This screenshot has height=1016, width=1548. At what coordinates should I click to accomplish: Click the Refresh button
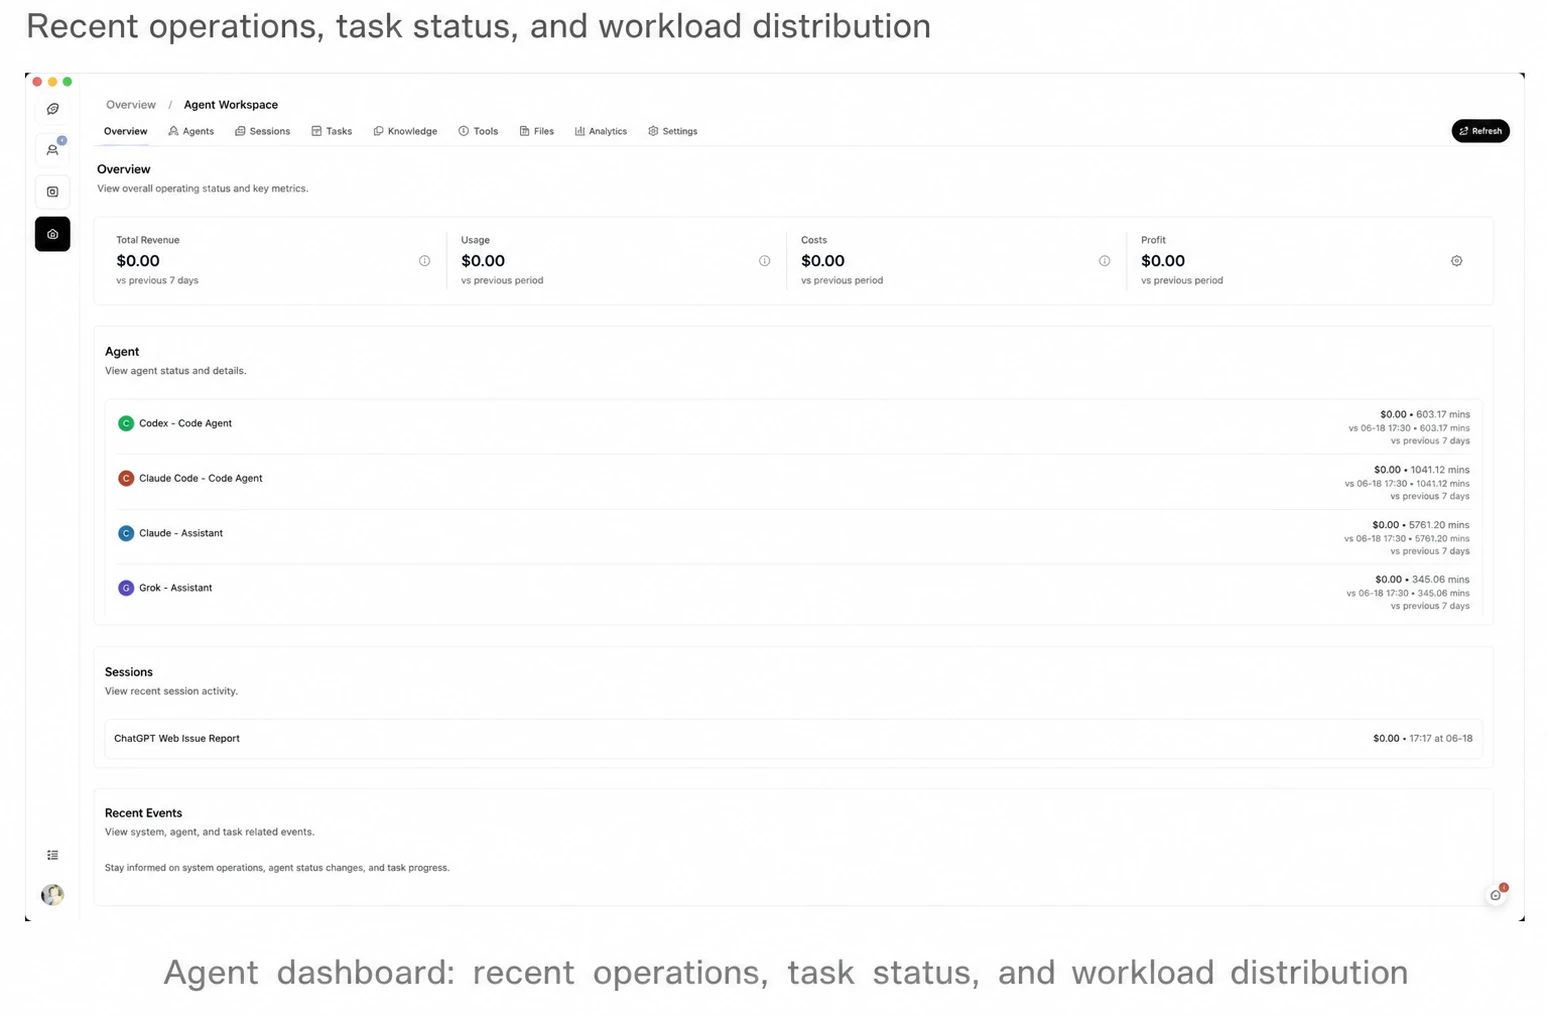pos(1480,131)
